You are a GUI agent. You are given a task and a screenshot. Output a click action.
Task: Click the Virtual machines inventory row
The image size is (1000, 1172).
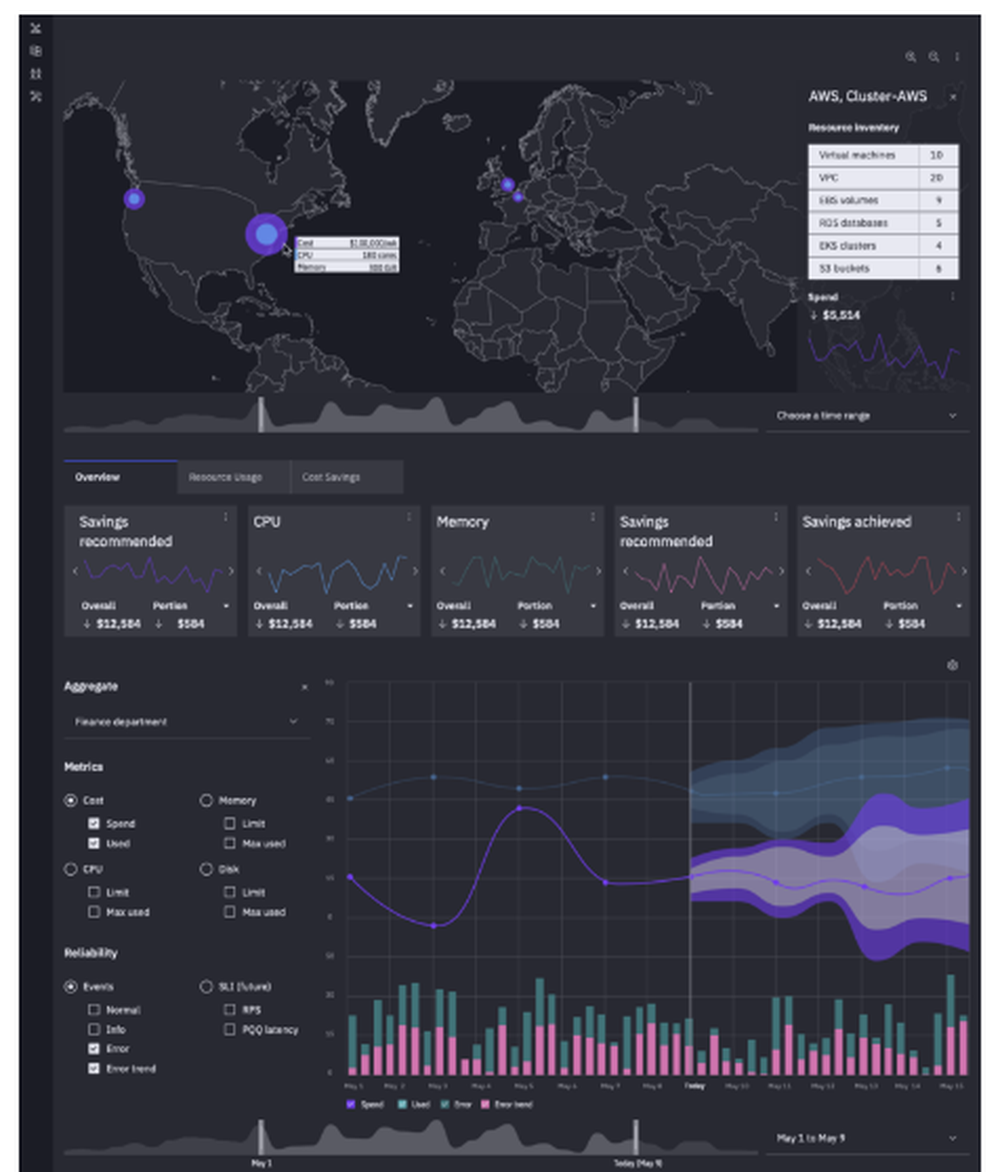tap(883, 155)
